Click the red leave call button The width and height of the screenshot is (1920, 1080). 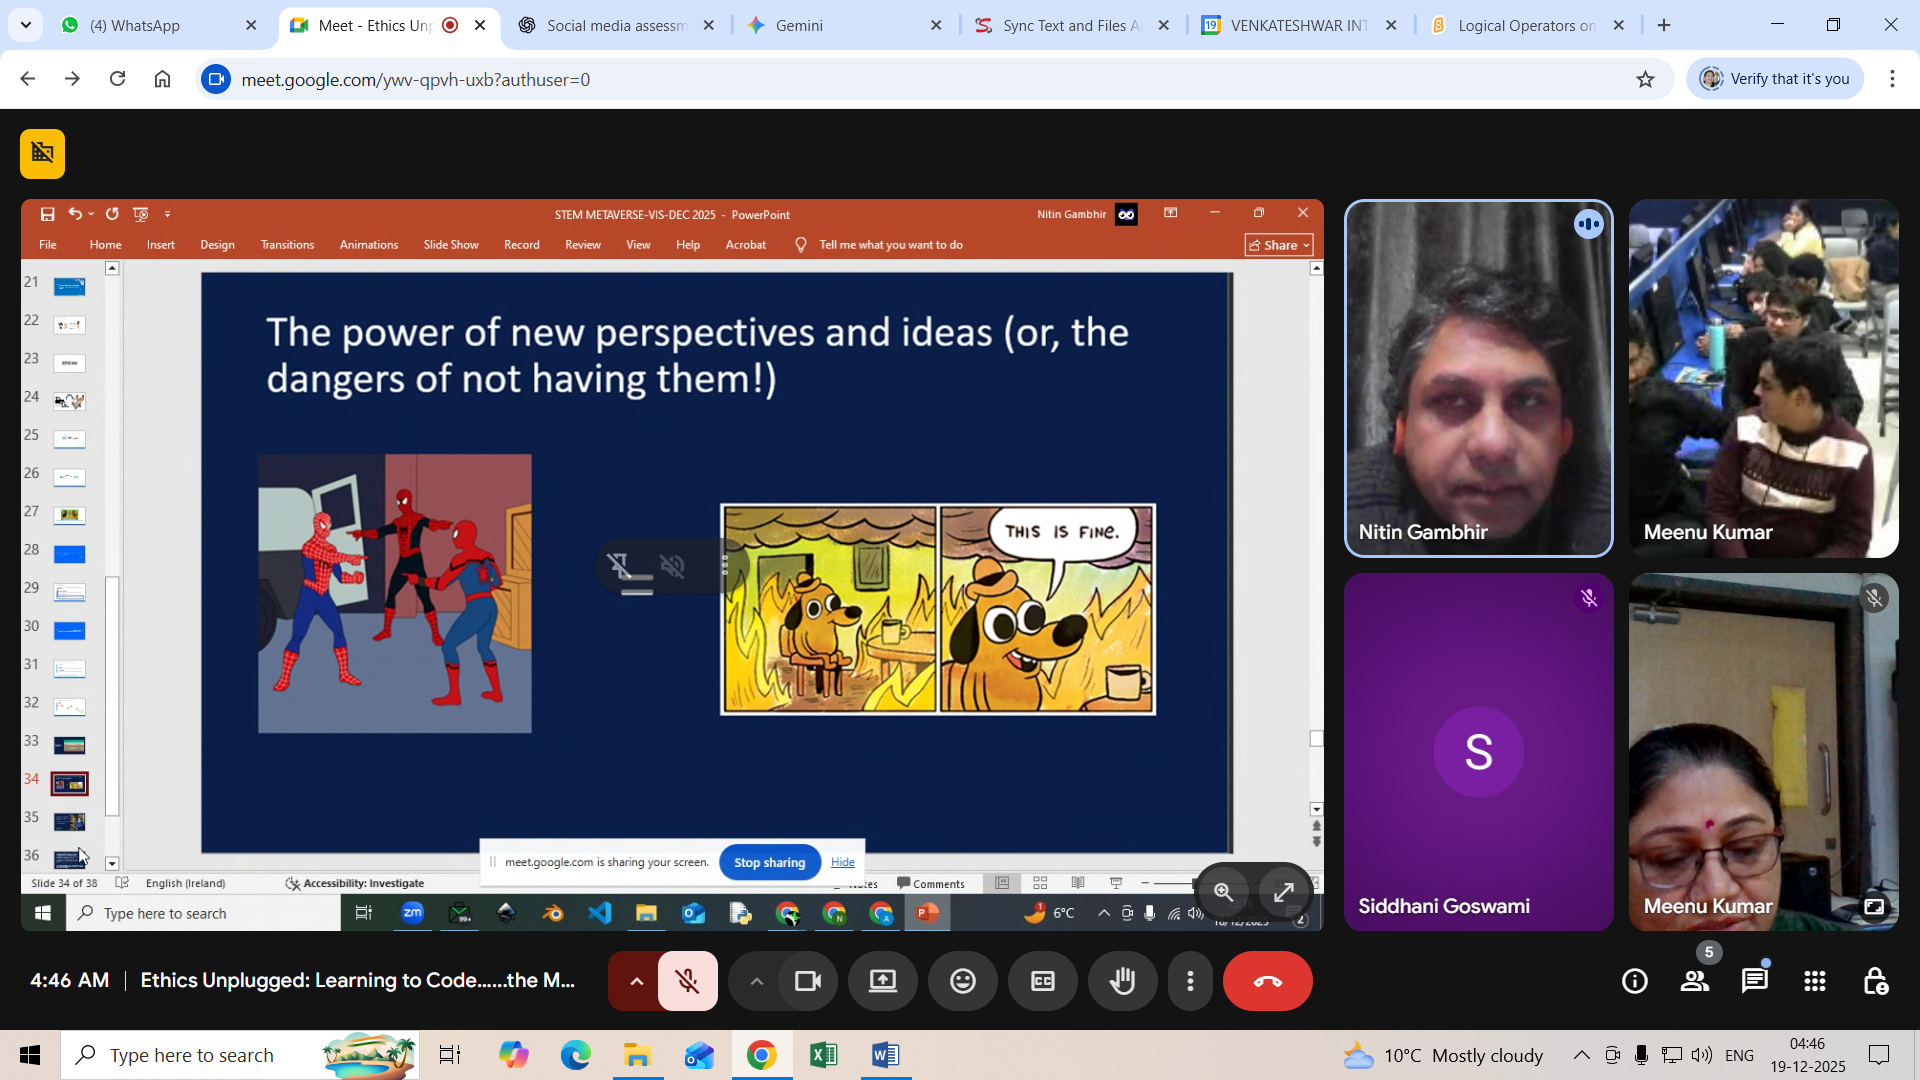pyautogui.click(x=1267, y=981)
